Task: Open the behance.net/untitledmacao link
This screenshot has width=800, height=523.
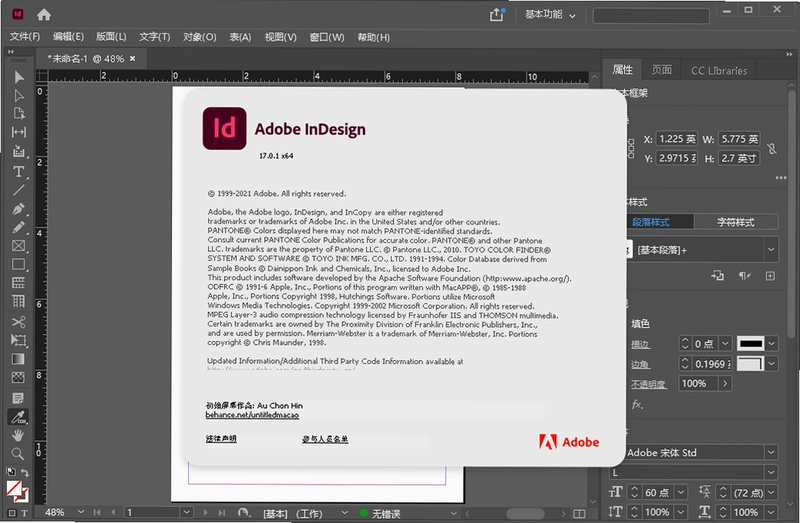Action: click(x=252, y=415)
